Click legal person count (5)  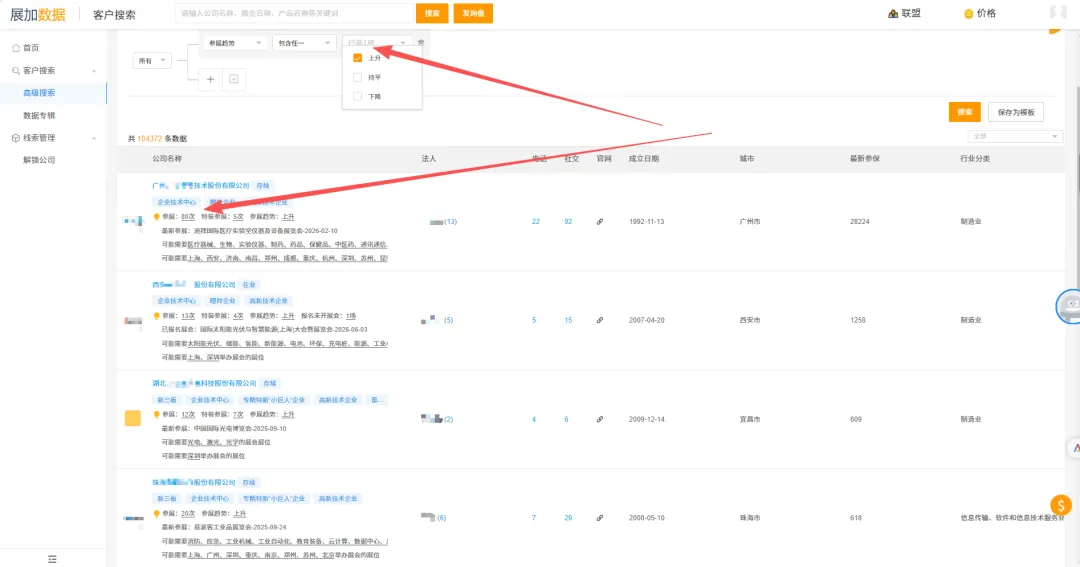click(448, 320)
